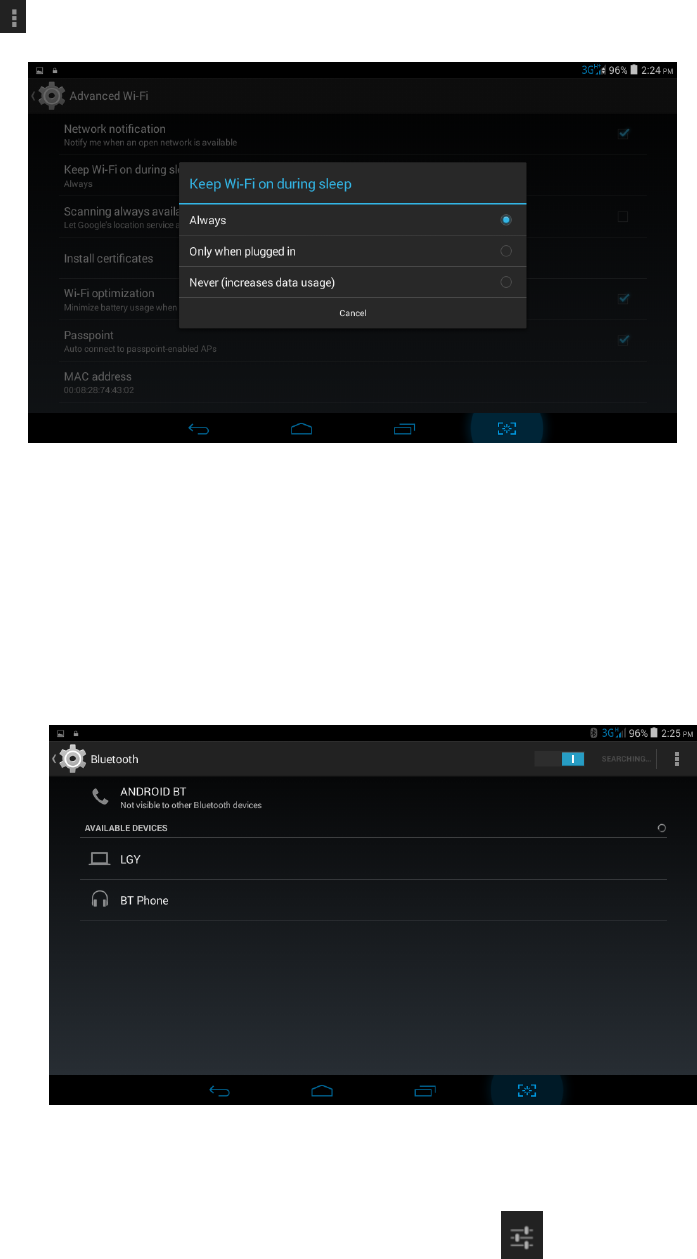Tap the back navigation button in Bluetooth screen
697x1259 pixels.
pos(220,1091)
